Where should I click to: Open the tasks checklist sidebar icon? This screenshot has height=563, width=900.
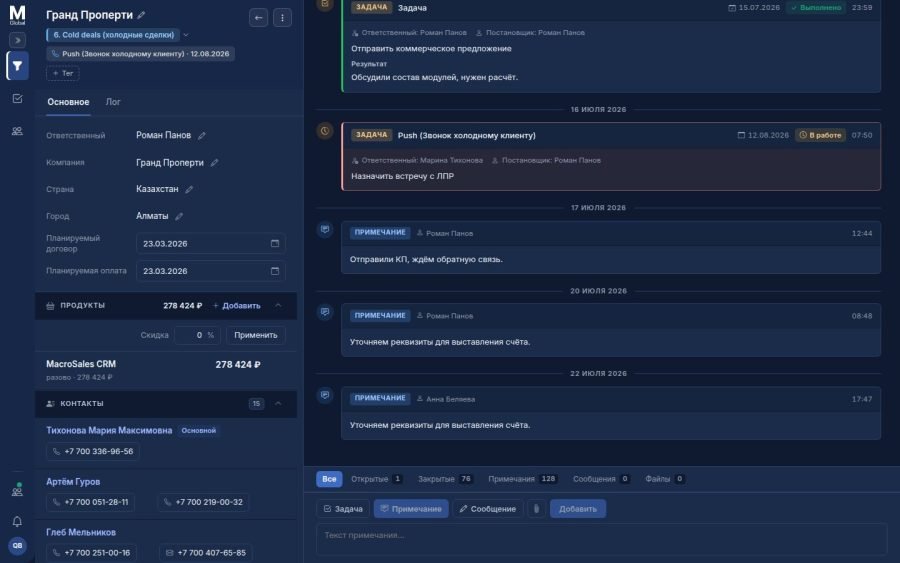coord(17,98)
